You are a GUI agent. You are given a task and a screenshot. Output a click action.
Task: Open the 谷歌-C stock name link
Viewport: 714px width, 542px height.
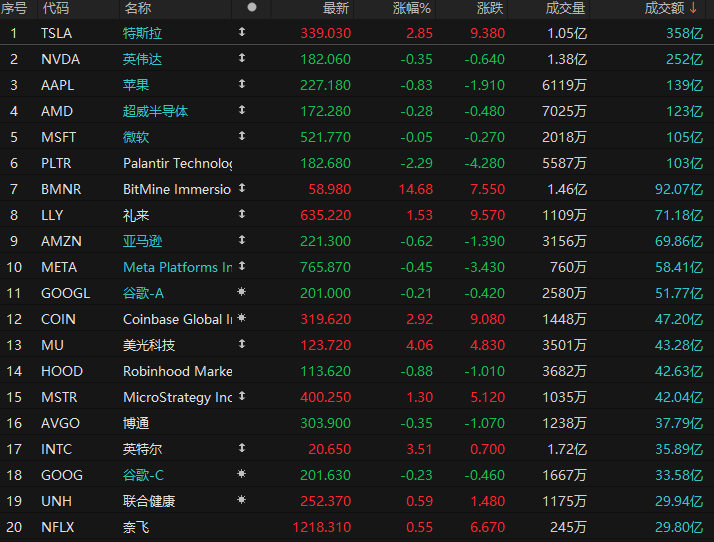(143, 476)
